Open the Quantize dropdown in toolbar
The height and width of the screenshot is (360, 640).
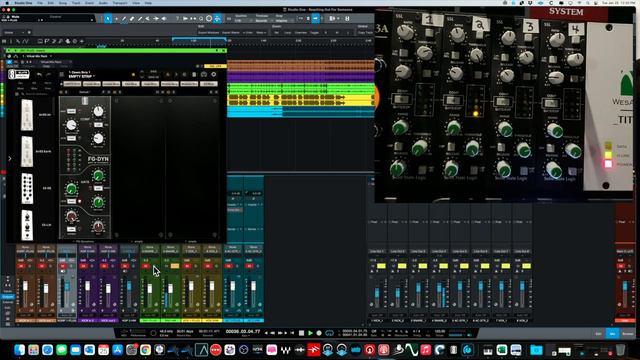pos(244,20)
